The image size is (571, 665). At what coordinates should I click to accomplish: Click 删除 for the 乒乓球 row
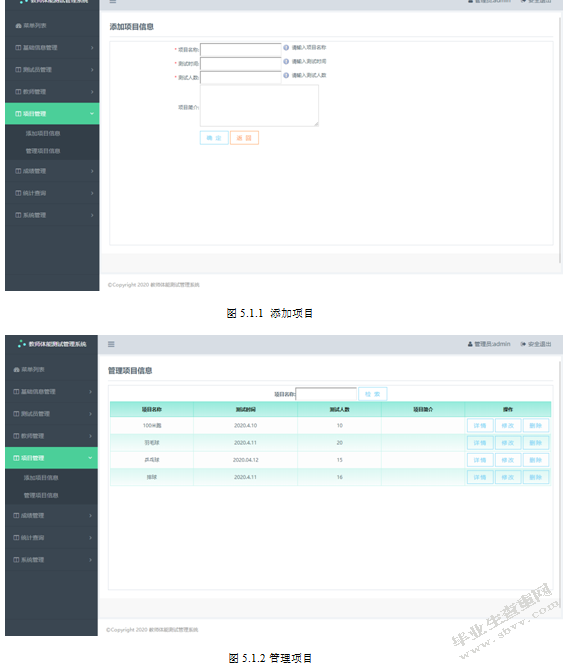pos(536,460)
